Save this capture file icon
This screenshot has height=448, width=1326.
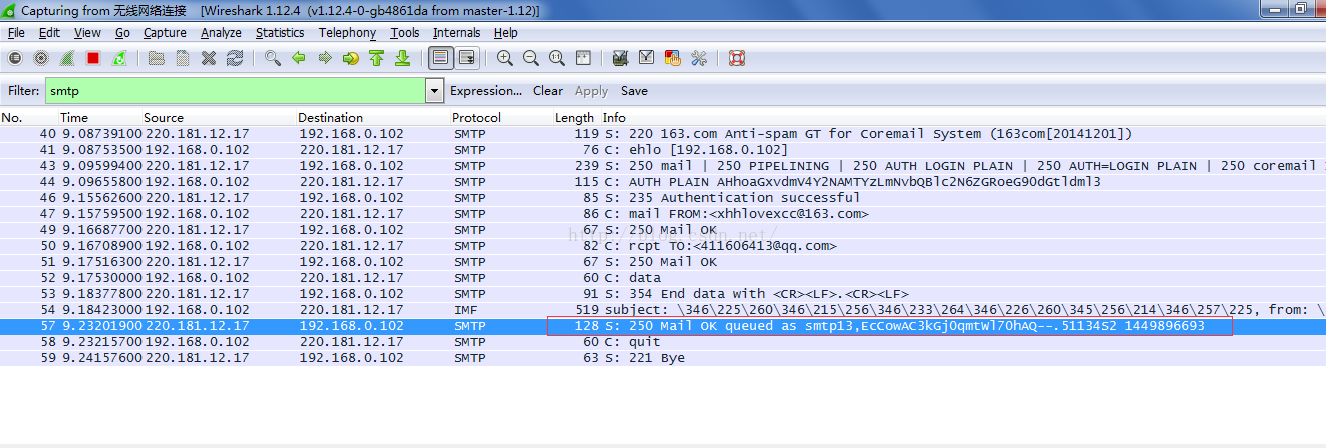pos(183,58)
